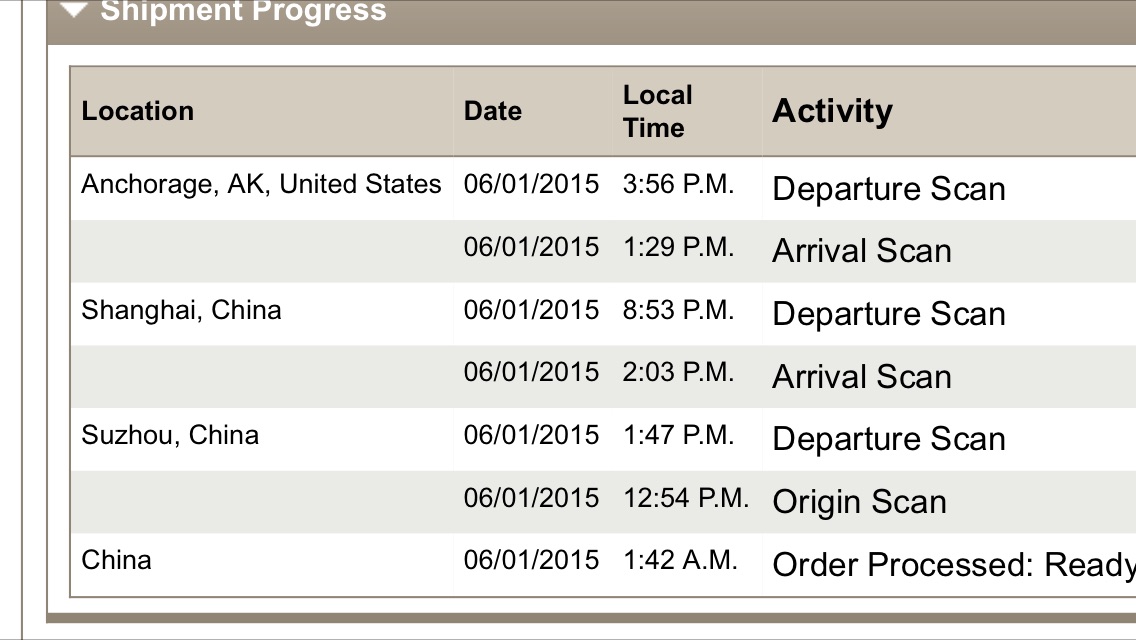Click Anchorage, AK, United States location cell
Image resolution: width=1136 pixels, height=640 pixels.
261,185
